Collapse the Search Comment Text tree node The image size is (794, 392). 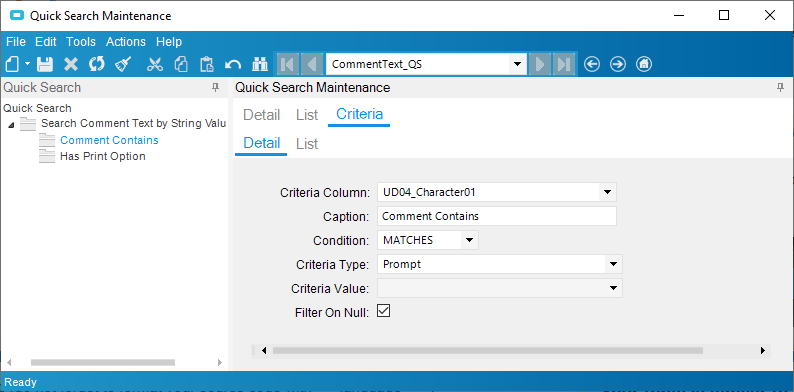(11, 125)
